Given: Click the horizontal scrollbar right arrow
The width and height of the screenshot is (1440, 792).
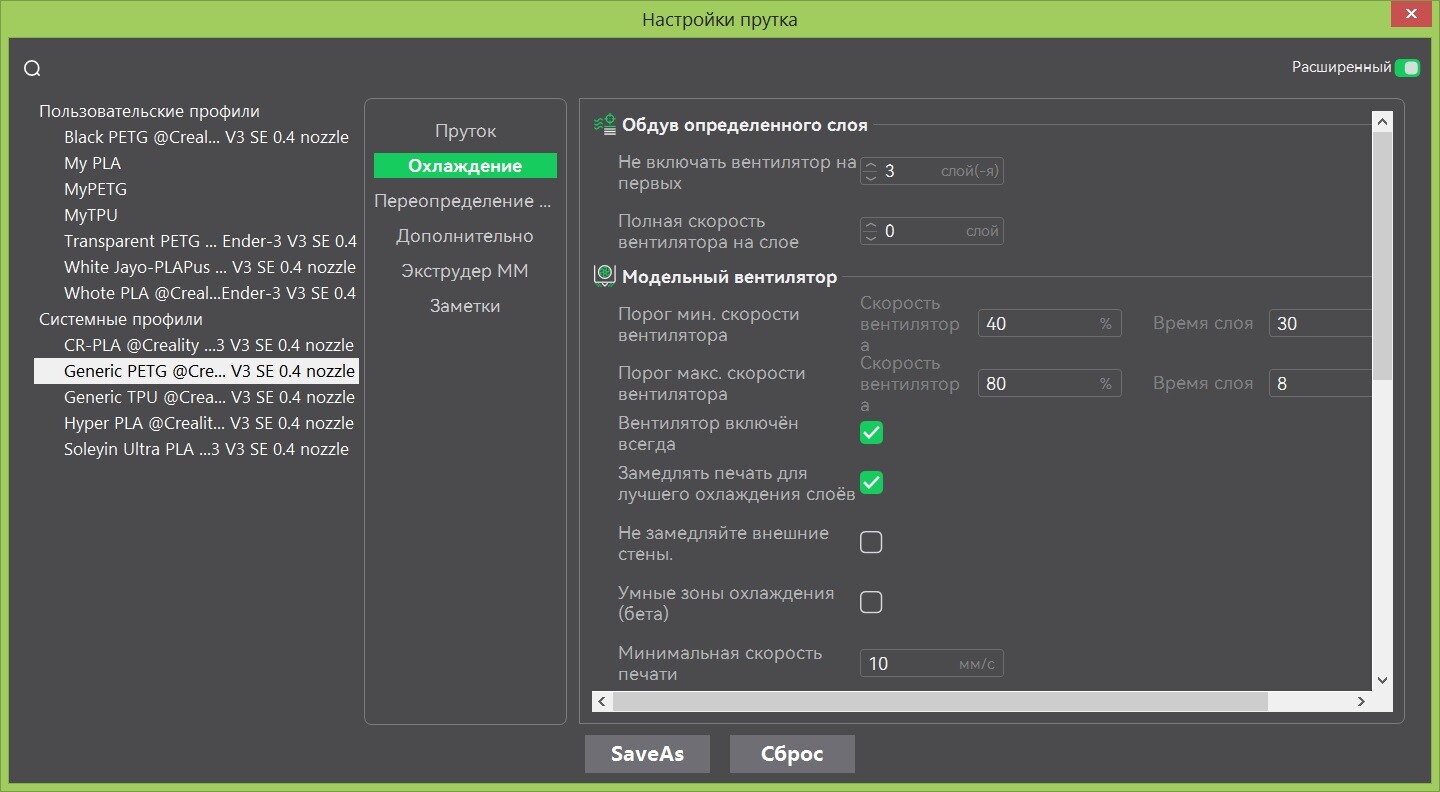Looking at the screenshot, I should tap(1361, 702).
